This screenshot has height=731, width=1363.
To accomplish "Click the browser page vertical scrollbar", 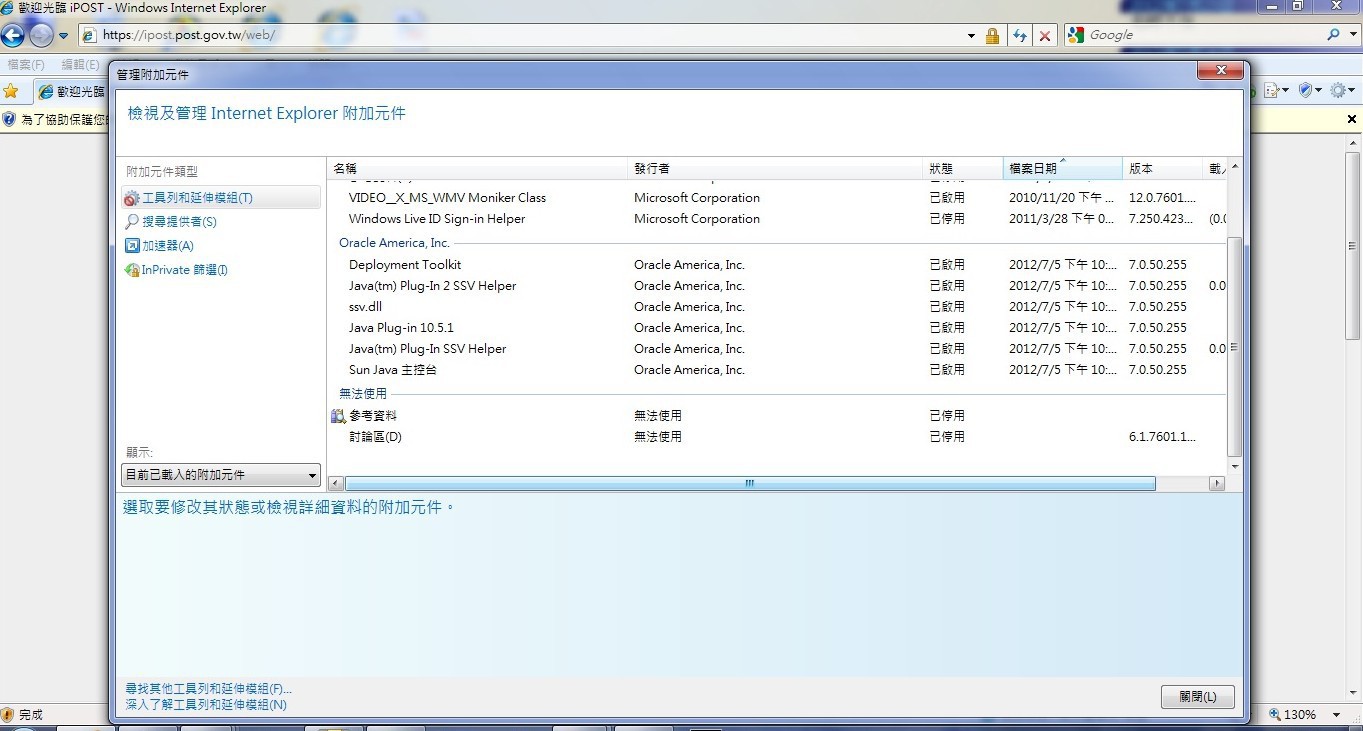I will (1354, 245).
